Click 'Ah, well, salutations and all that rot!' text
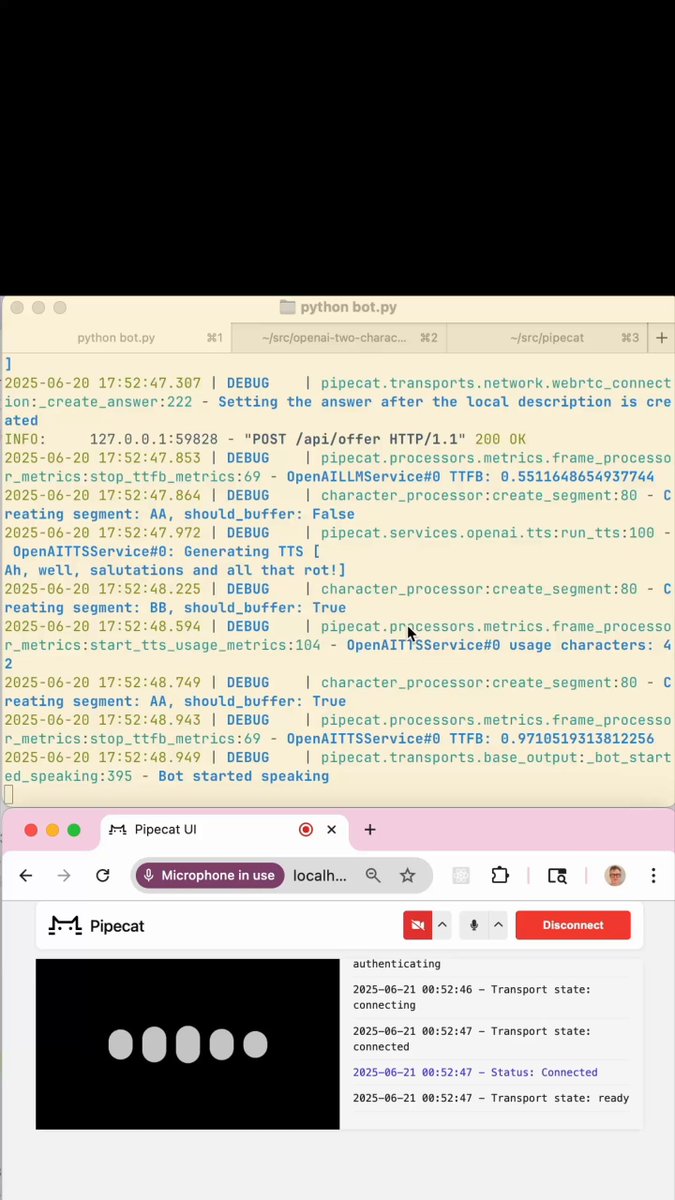Image resolution: width=675 pixels, height=1200 pixels. 175,570
